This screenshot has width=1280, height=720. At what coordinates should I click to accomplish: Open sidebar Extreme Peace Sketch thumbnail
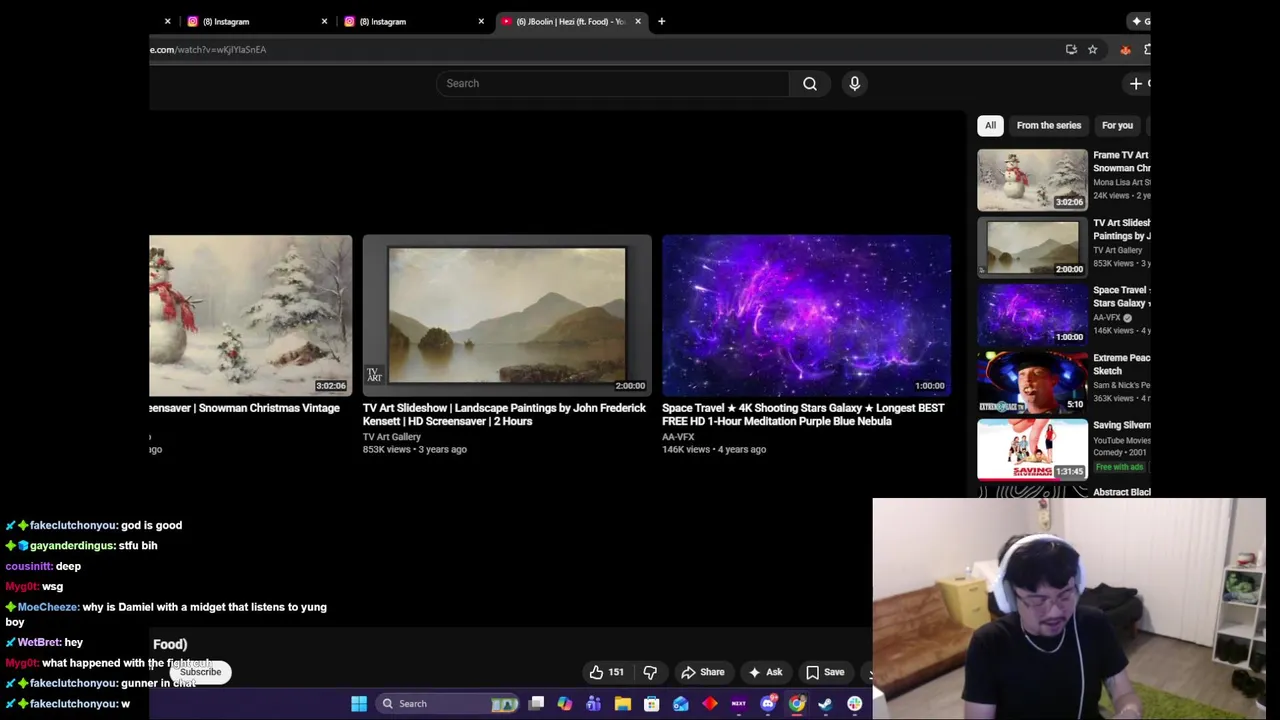coord(1032,382)
